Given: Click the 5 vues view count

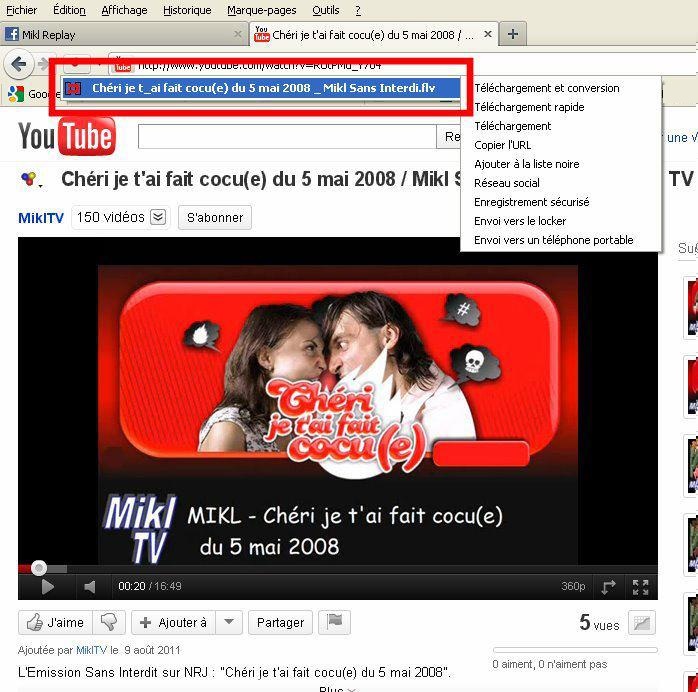Looking at the screenshot, I should click(x=599, y=622).
